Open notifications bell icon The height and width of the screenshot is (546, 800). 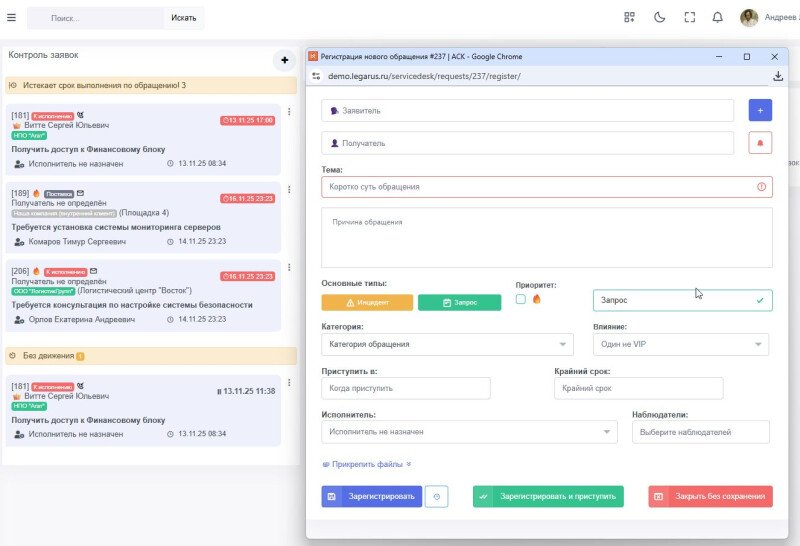click(717, 17)
